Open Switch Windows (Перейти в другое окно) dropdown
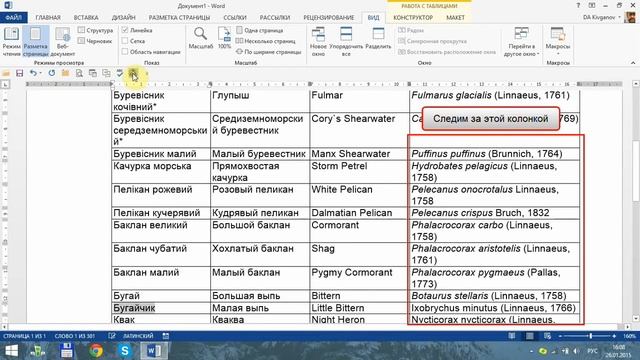This screenshot has height=360, width=640. [x=521, y=41]
